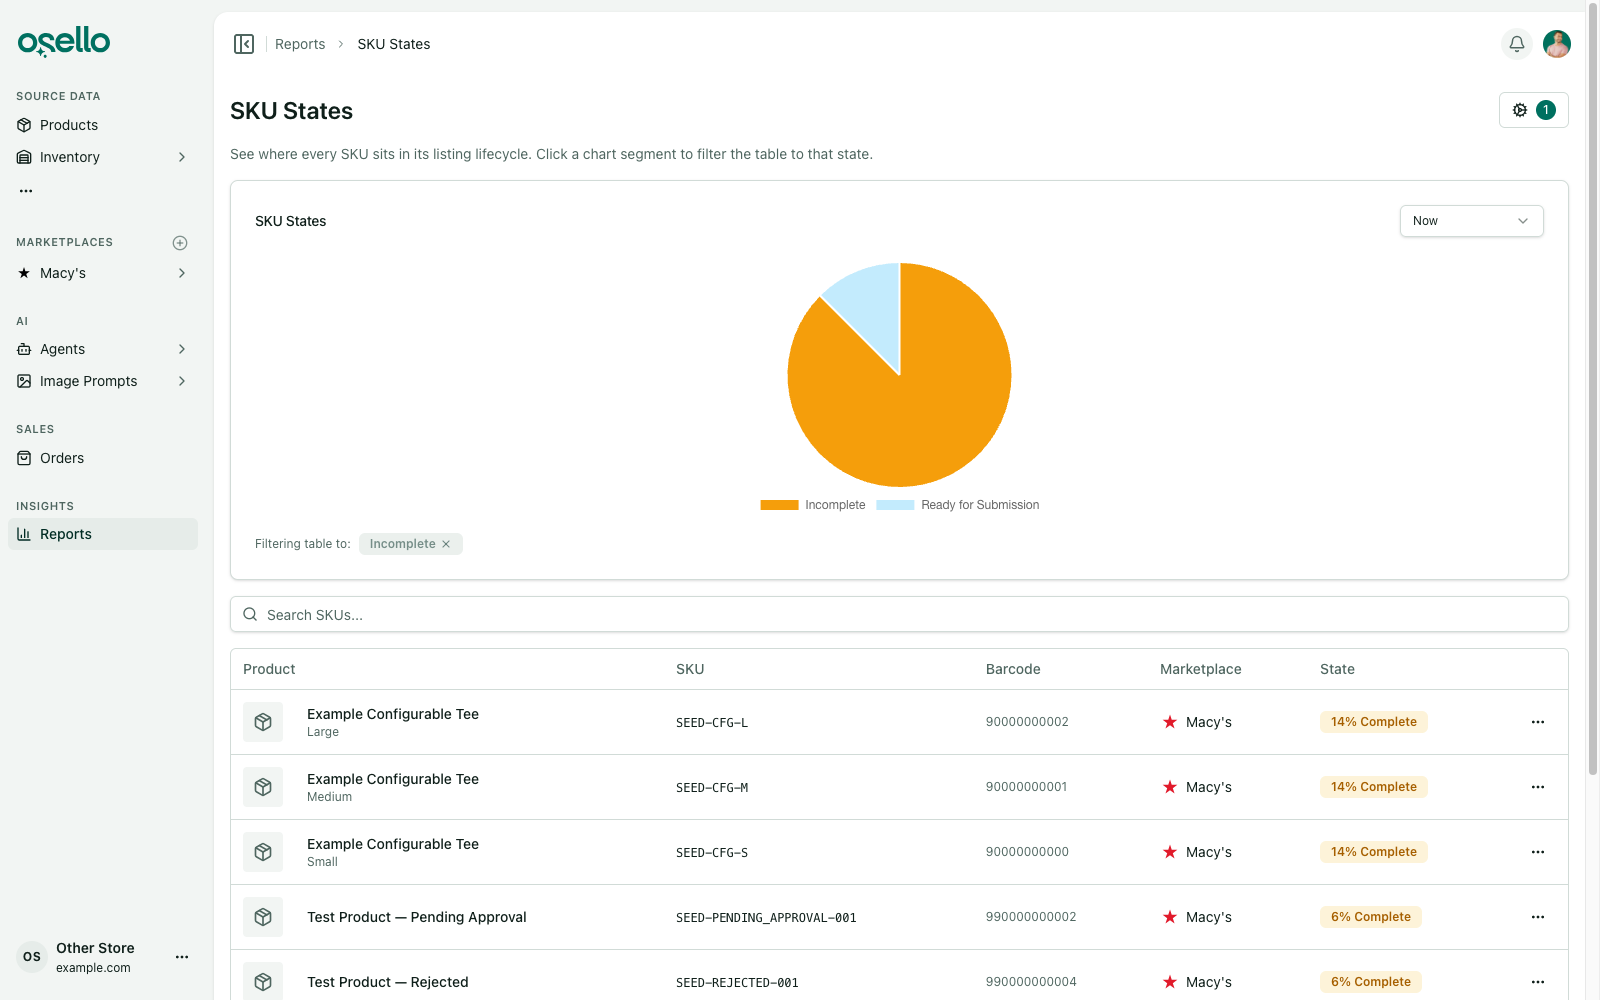Click product icon for Pending Approval product
Screen dimensions: 1600x1000
click(263, 917)
